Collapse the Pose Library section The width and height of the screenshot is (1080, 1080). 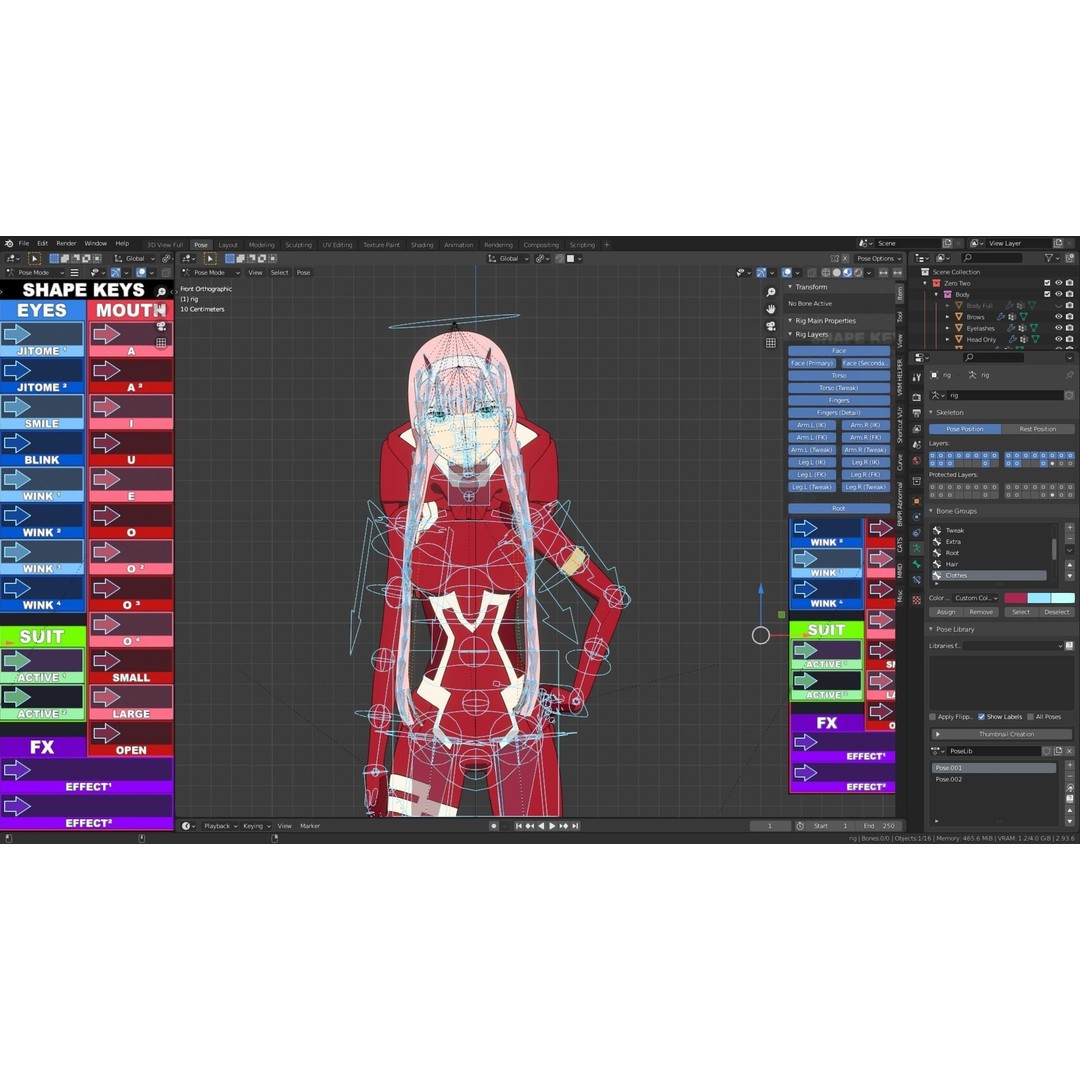[x=931, y=629]
